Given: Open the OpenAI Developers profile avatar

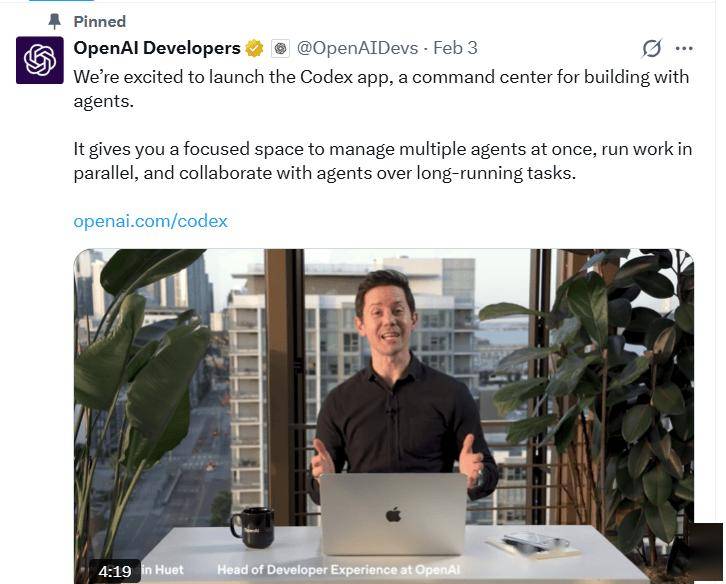Looking at the screenshot, I should [40, 60].
